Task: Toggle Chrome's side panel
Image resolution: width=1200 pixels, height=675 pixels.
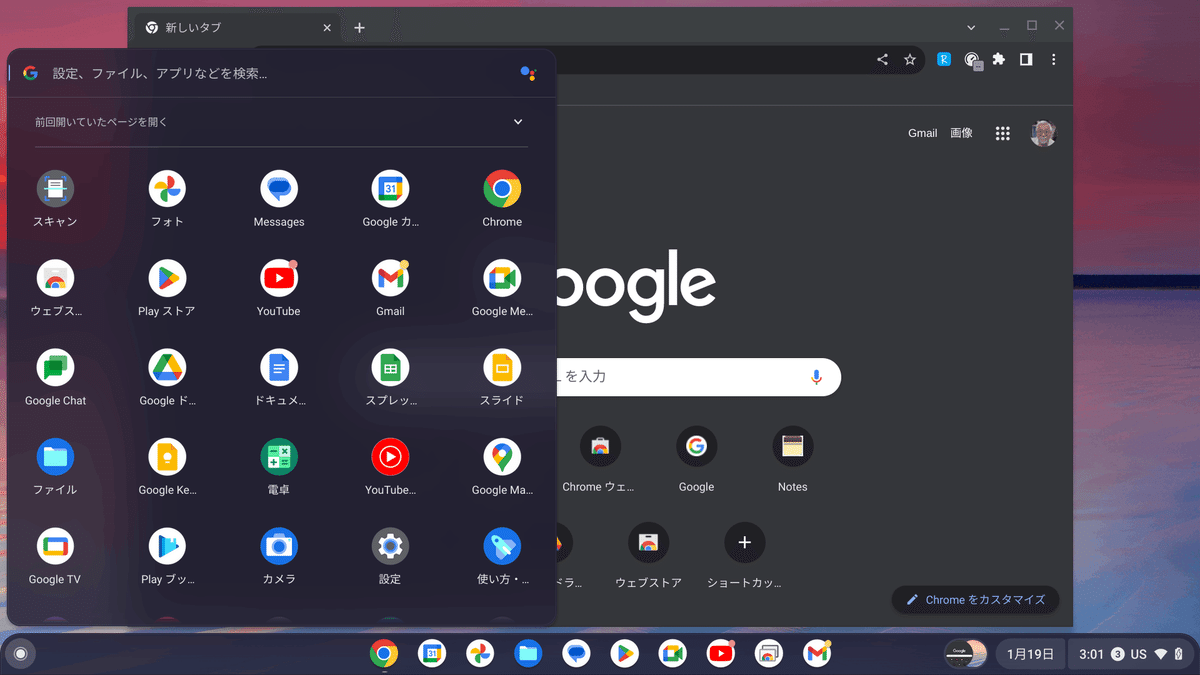Action: point(1026,60)
